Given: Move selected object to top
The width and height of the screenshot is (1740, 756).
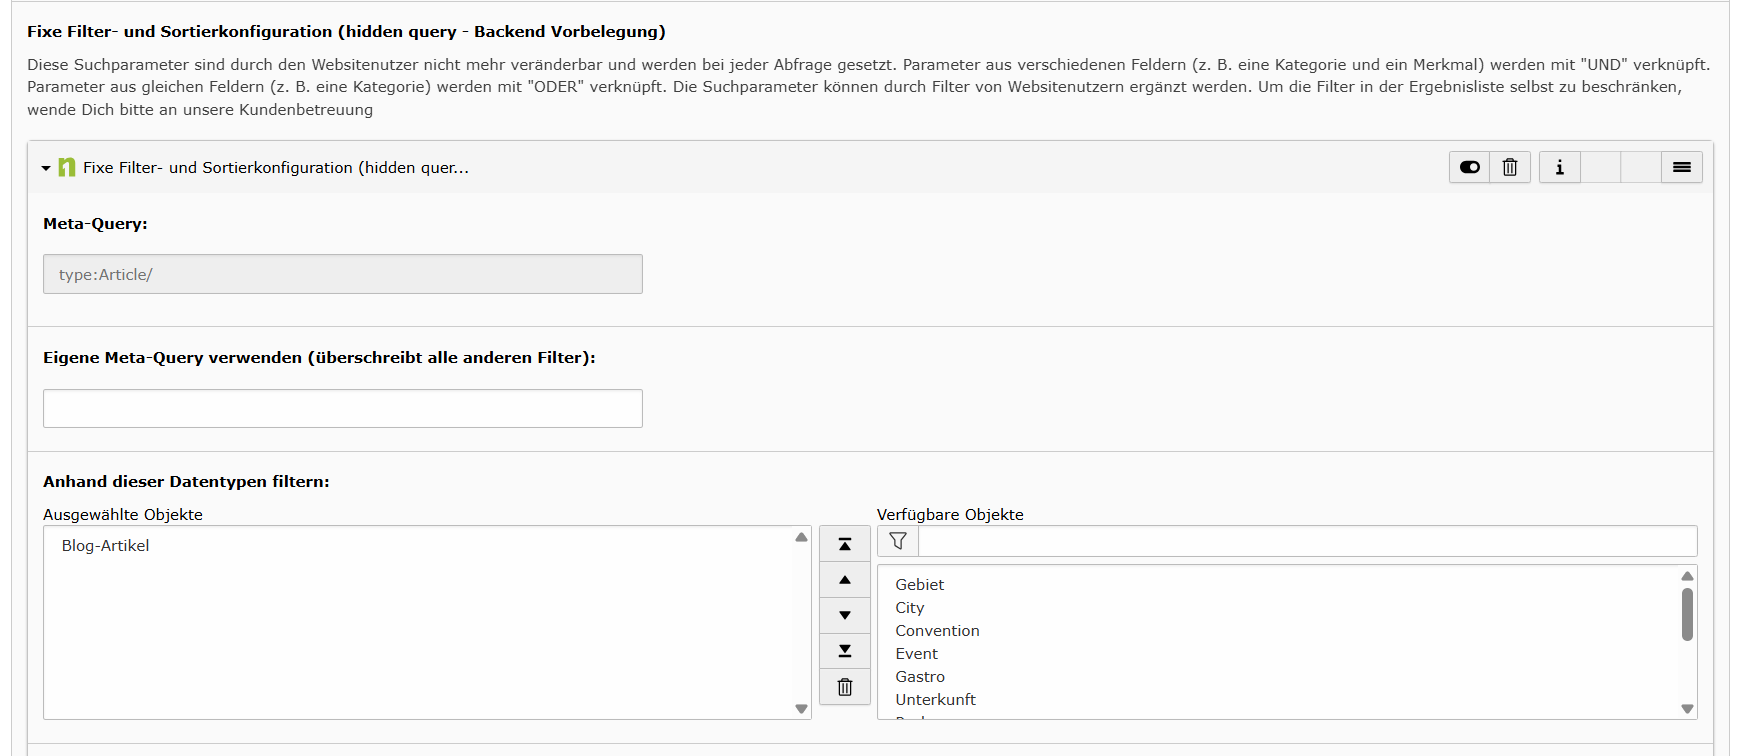Looking at the screenshot, I should [x=844, y=544].
